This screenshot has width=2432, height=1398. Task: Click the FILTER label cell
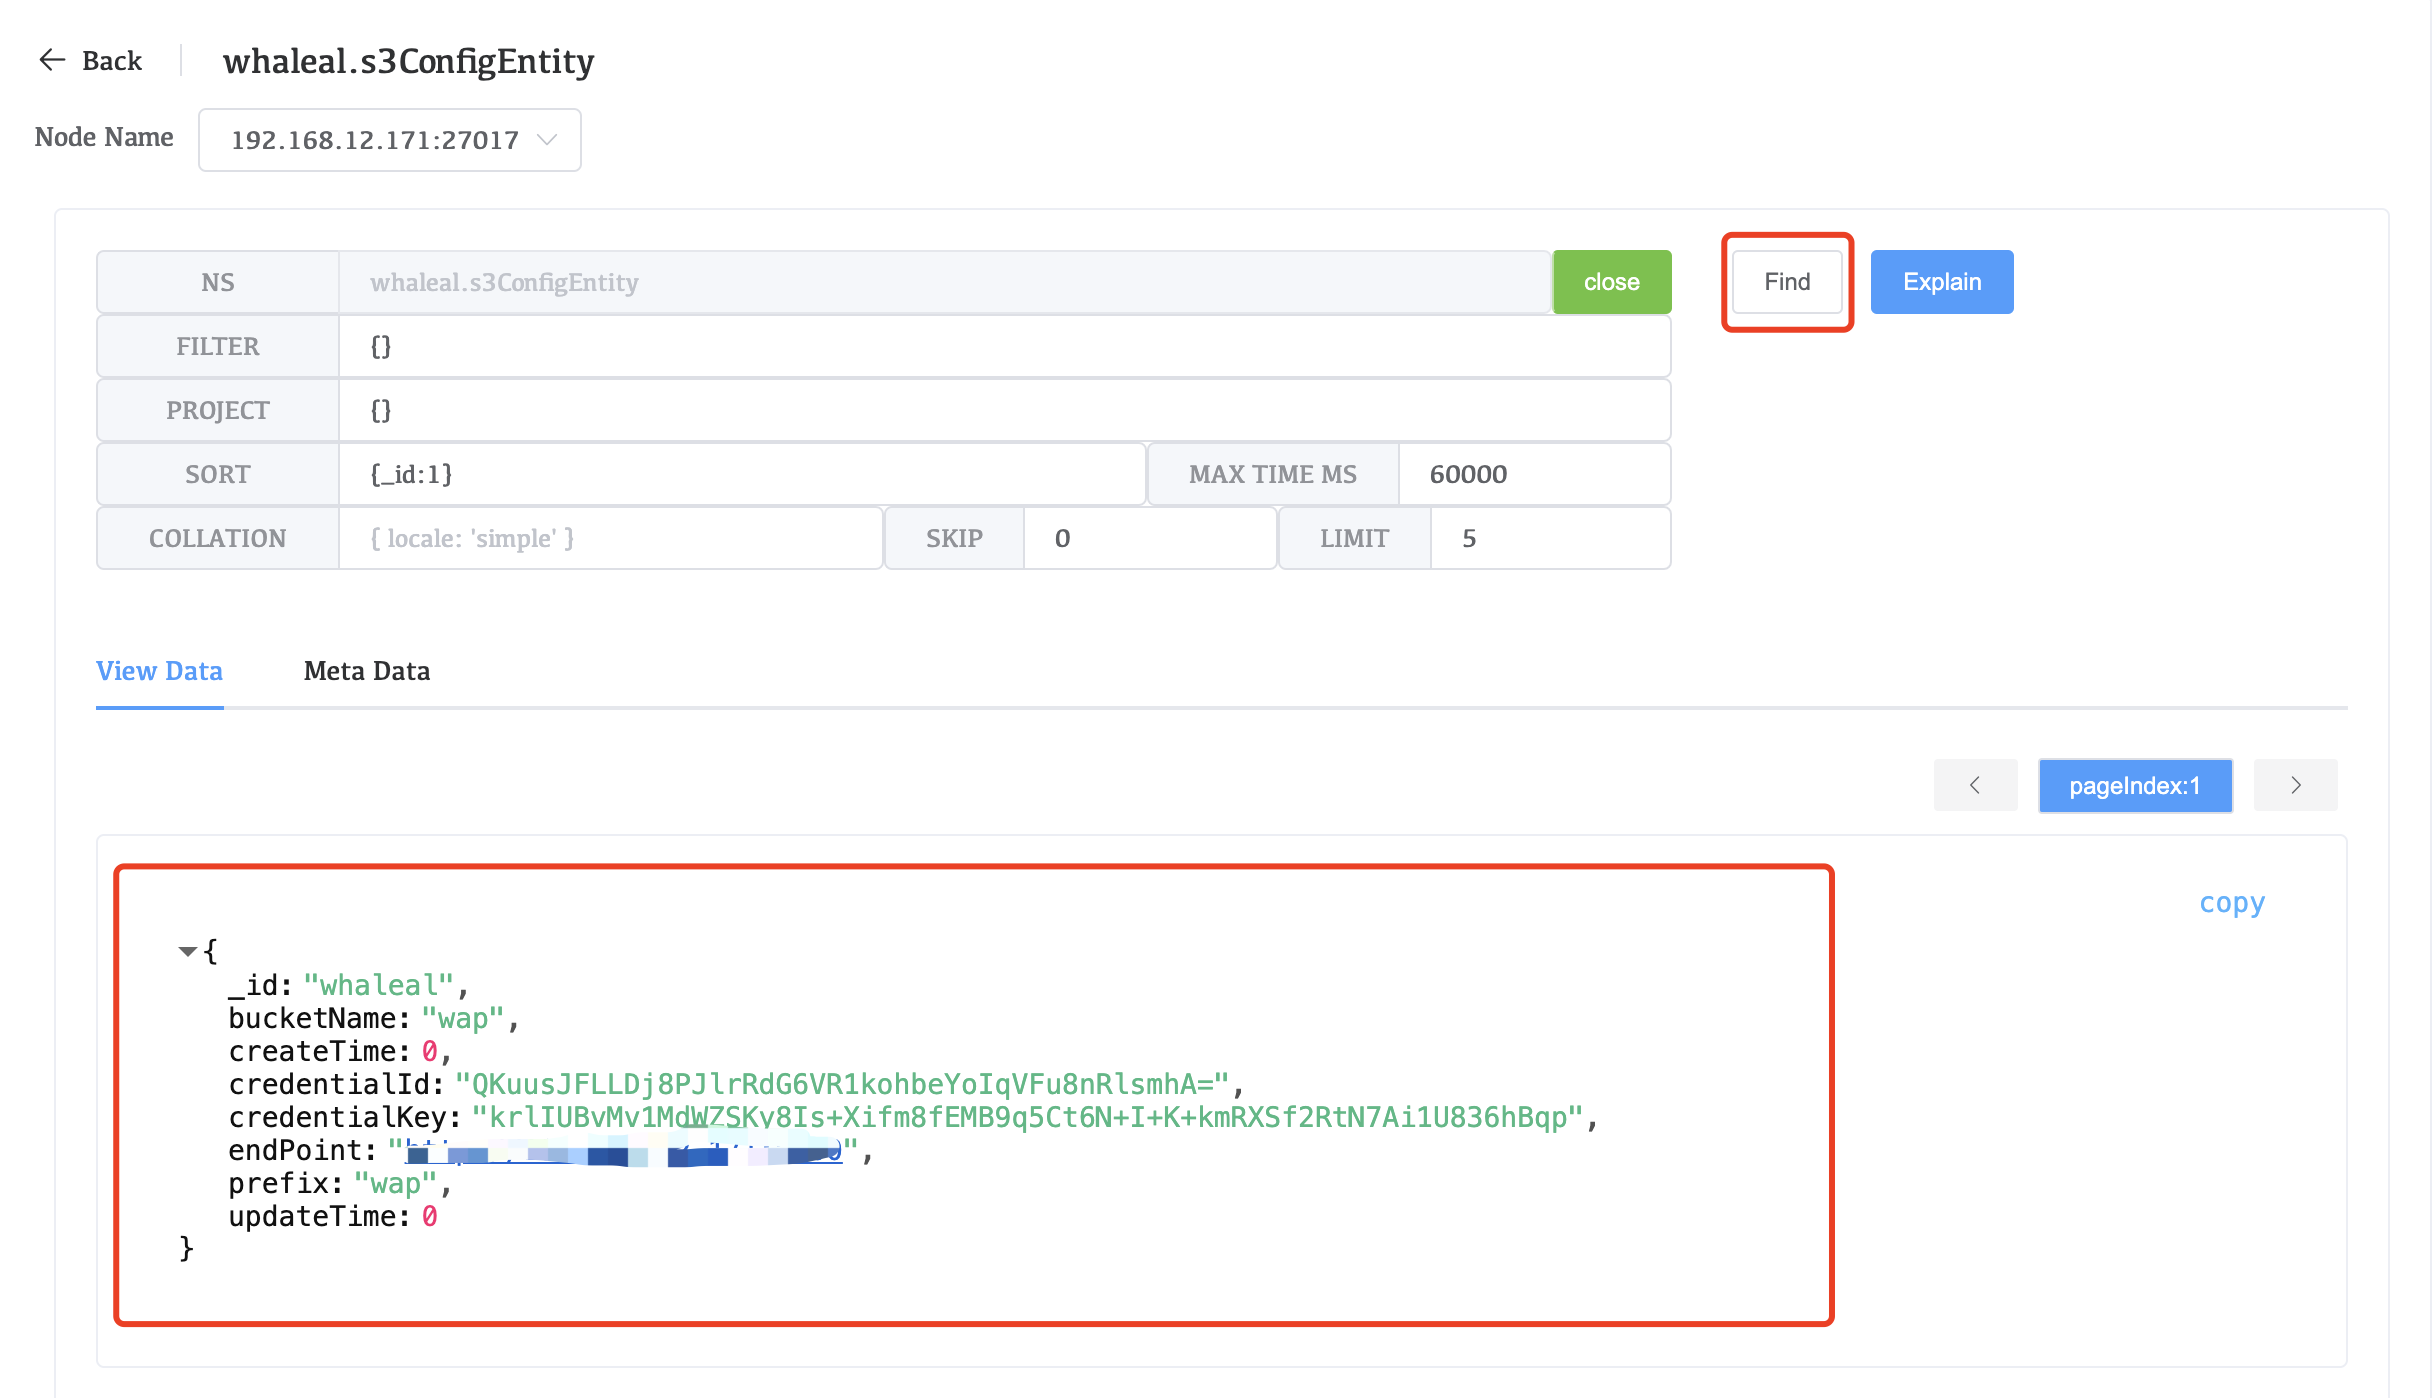coord(218,346)
